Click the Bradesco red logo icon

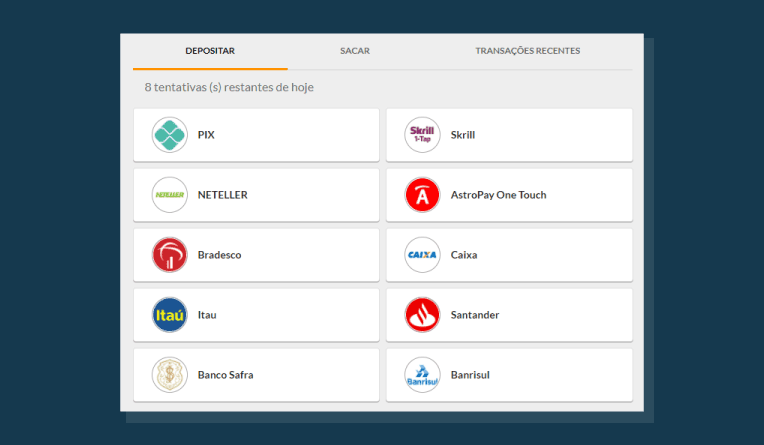point(170,255)
